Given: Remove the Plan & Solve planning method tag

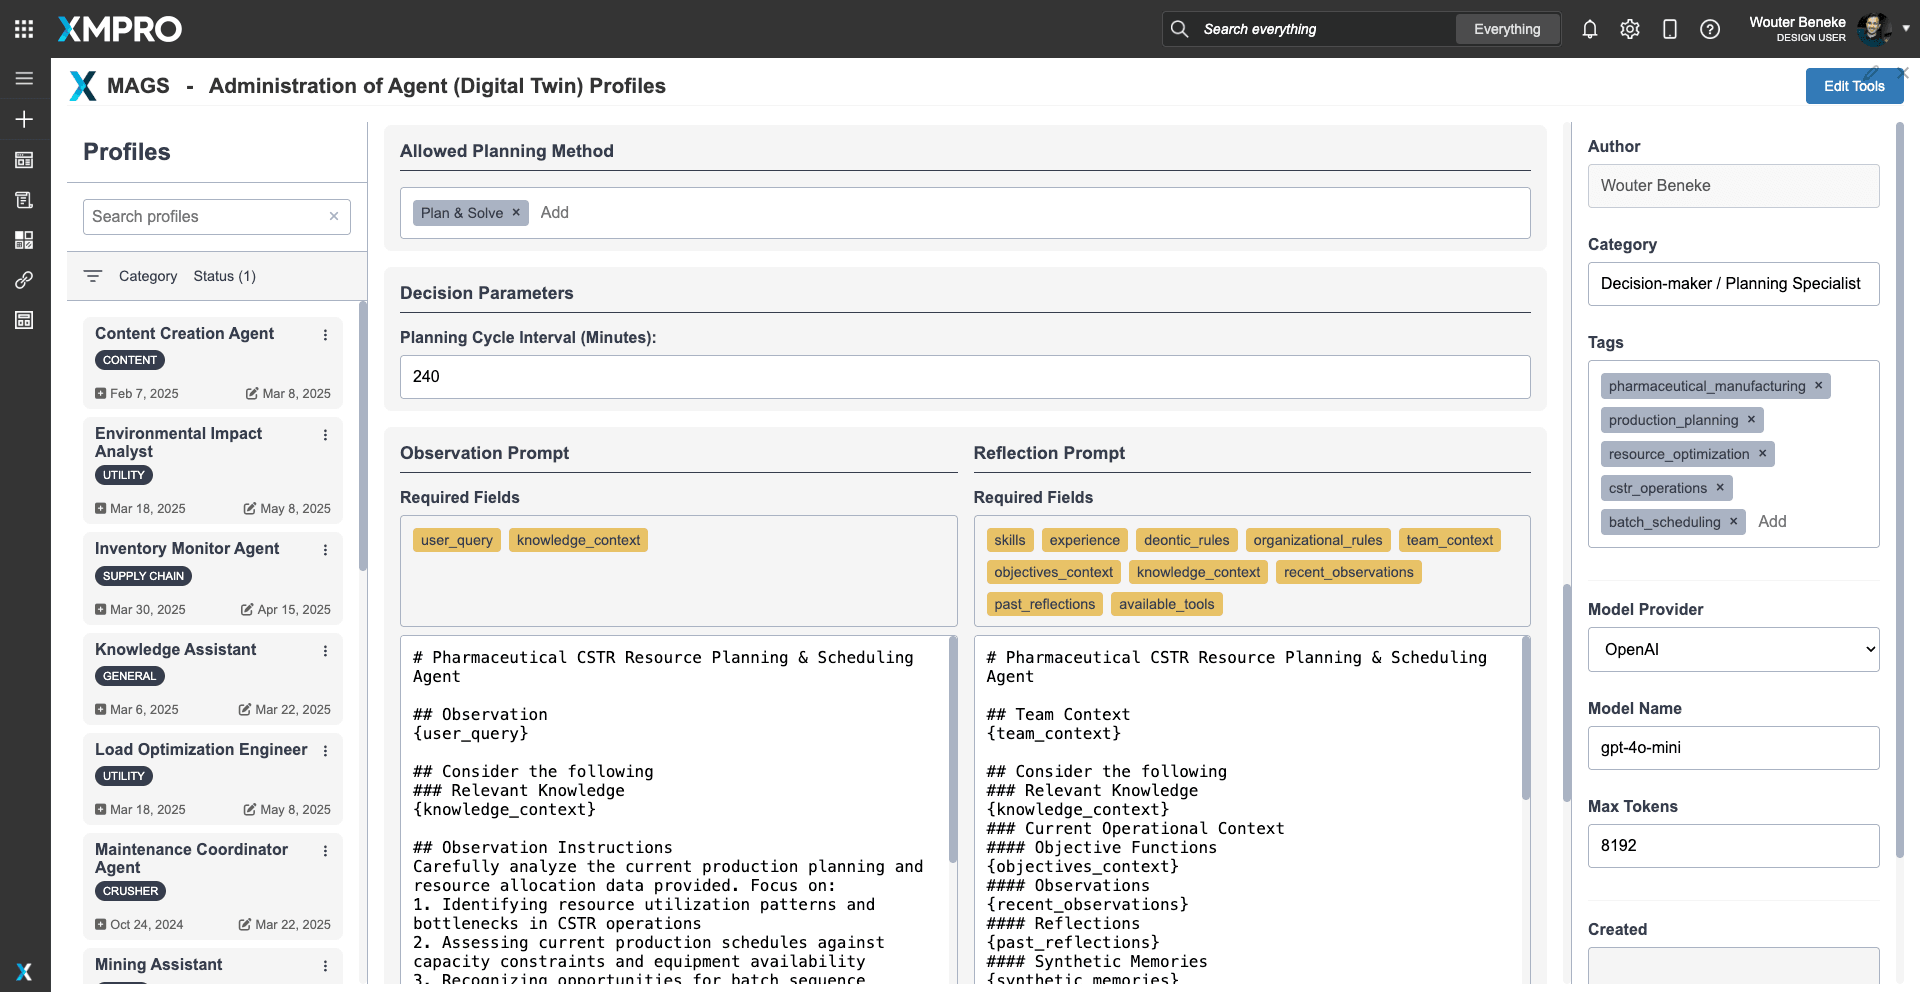Looking at the screenshot, I should coord(516,213).
